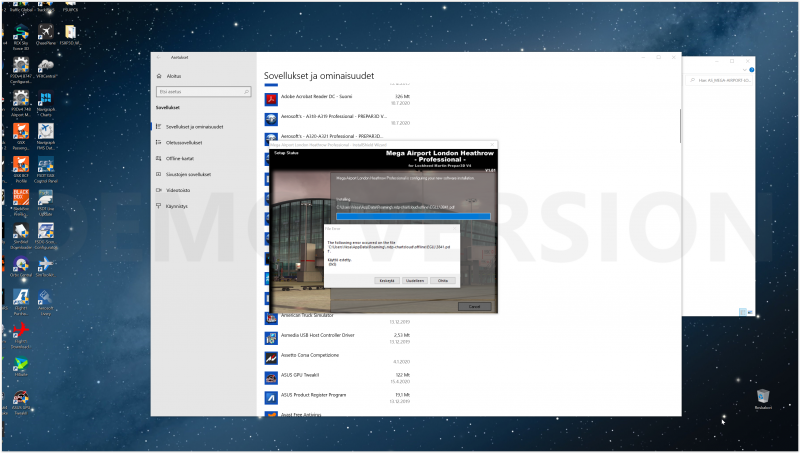
Task: Select ASUS GPU TweakII app entry
Action: (337, 378)
